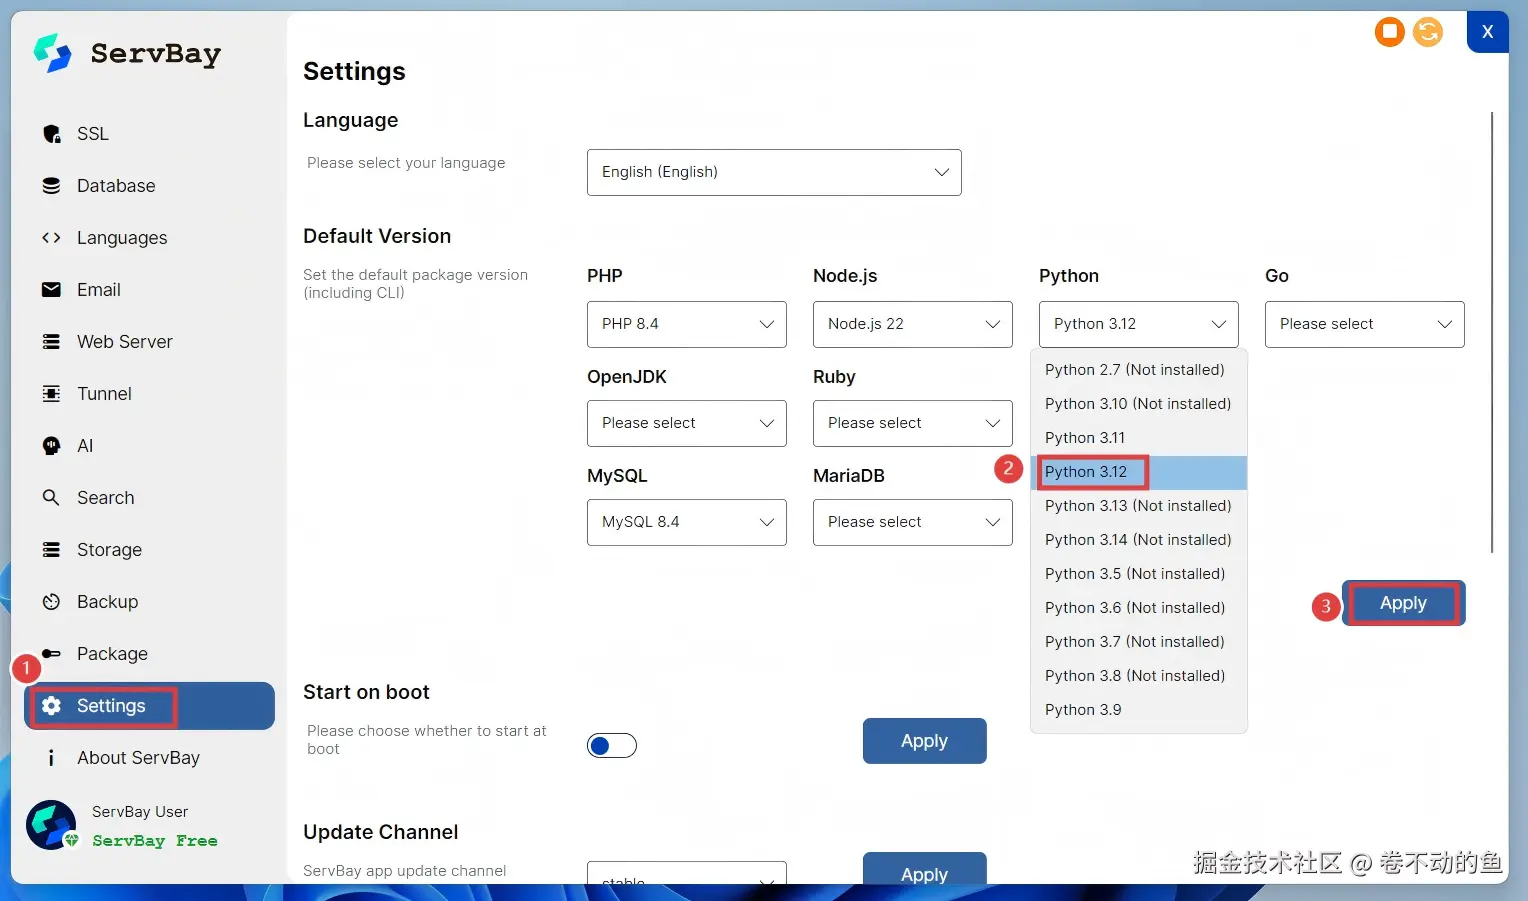This screenshot has width=1528, height=901.
Task: Open the Node.js version dropdown
Action: [x=913, y=324]
